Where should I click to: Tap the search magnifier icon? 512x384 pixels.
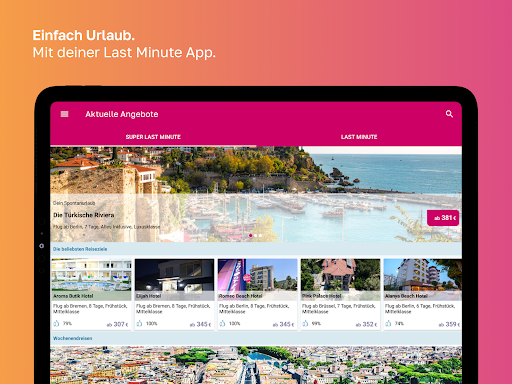click(x=449, y=114)
